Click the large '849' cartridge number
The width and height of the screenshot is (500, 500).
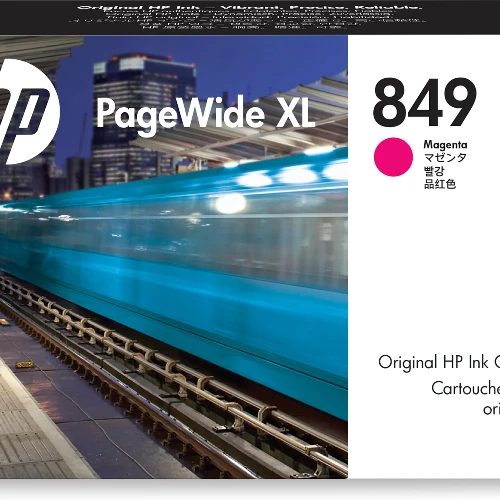[425, 102]
